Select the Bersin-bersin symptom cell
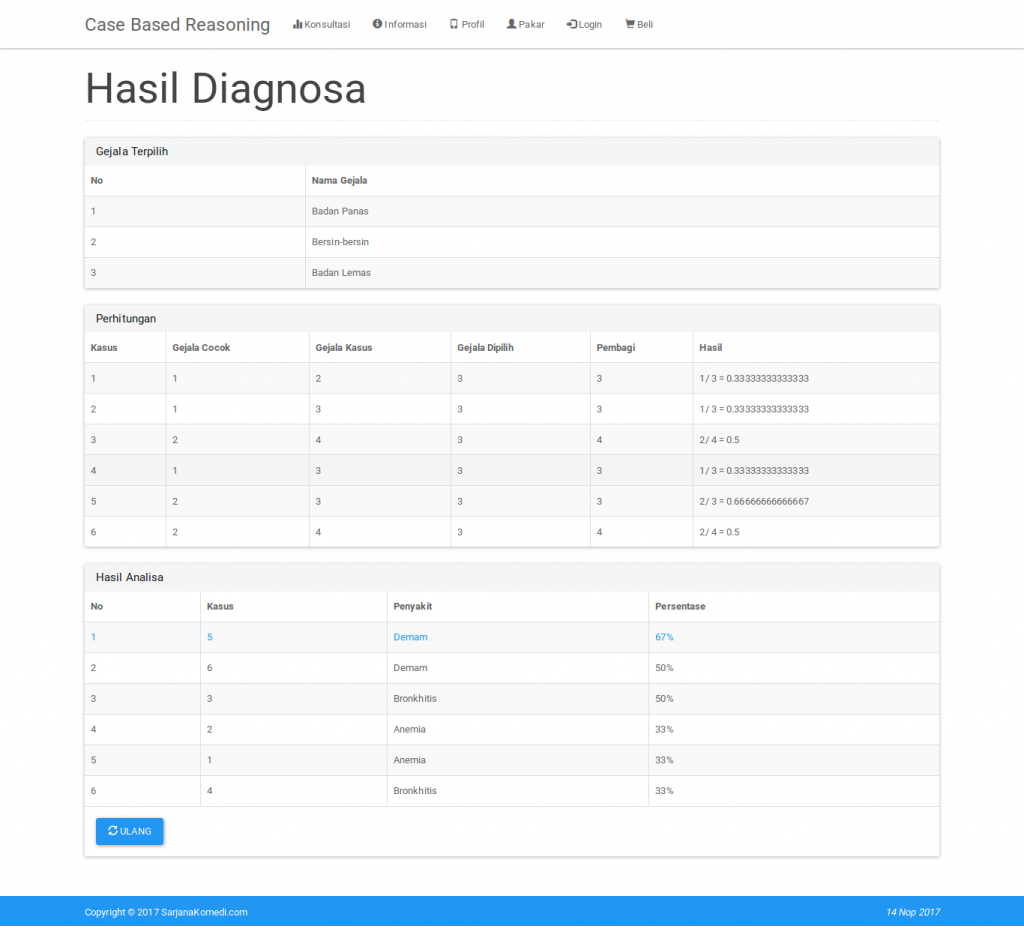Screen dimensions: 1024x929 click(622, 242)
